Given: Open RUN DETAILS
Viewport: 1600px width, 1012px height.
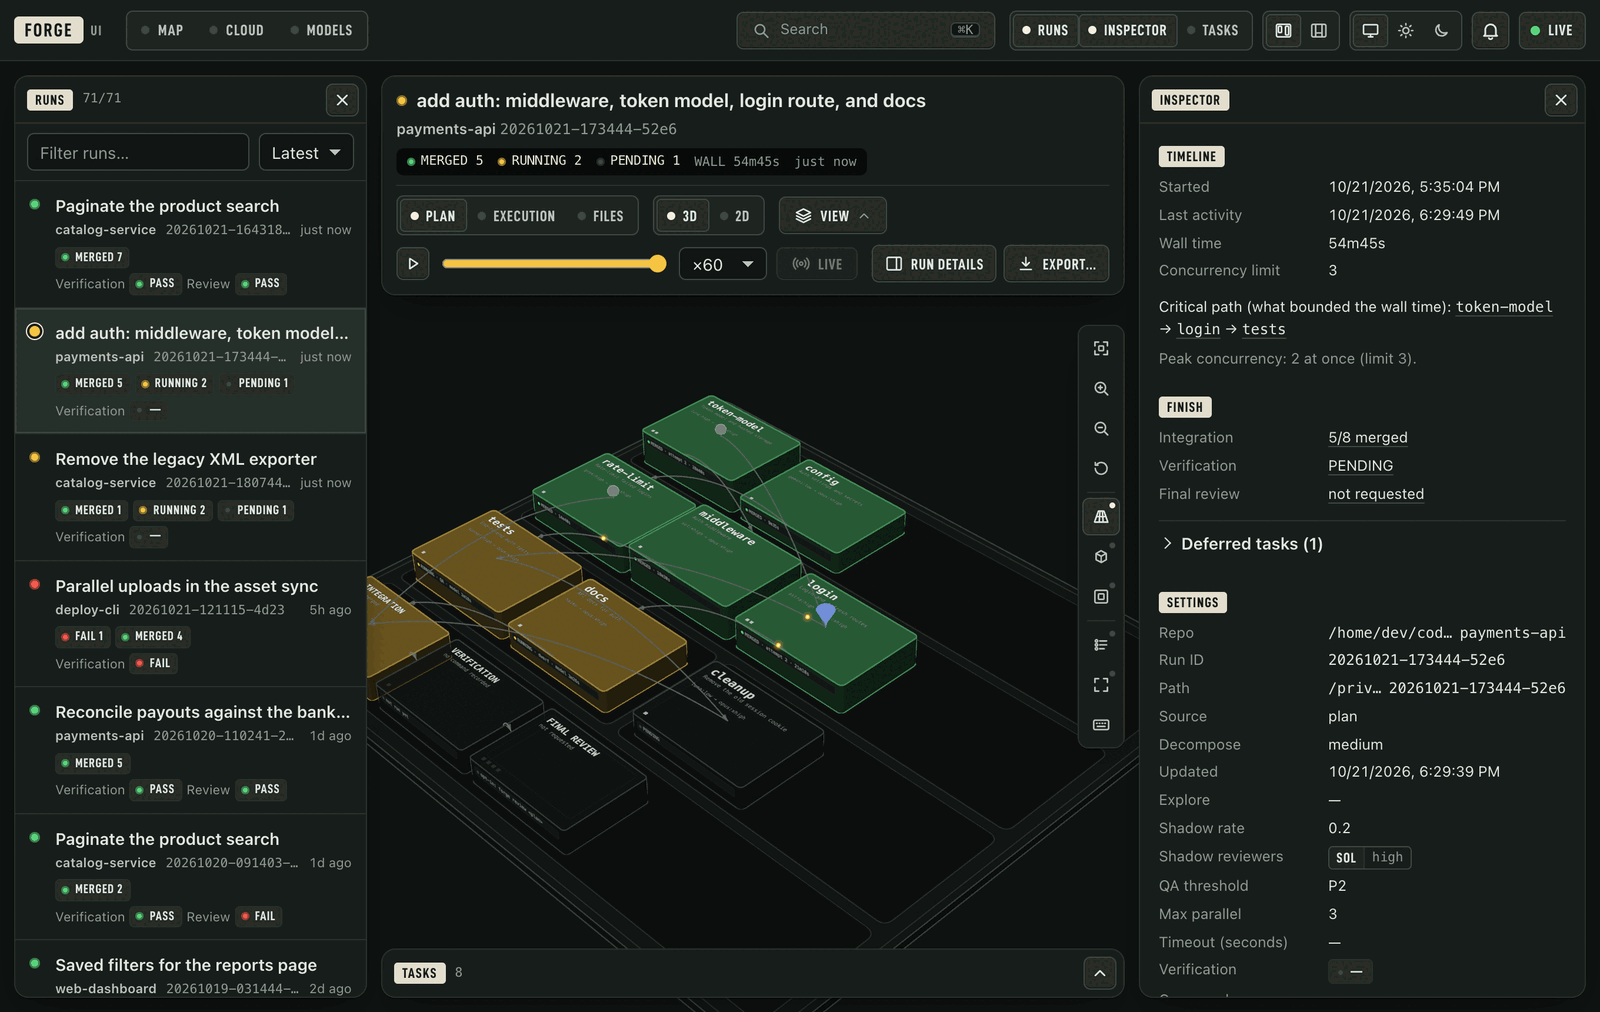Looking at the screenshot, I should click(934, 264).
